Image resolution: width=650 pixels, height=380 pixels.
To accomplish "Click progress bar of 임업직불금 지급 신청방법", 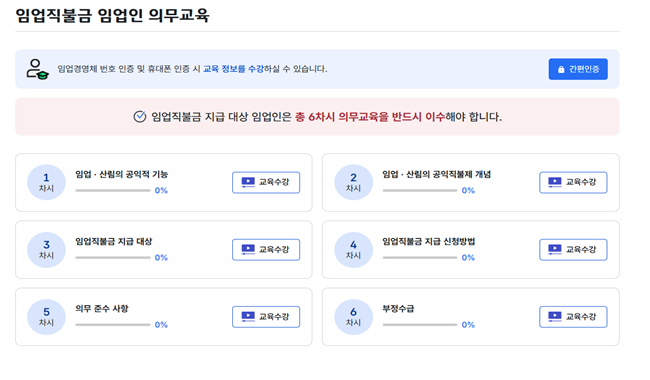I will coord(420,258).
